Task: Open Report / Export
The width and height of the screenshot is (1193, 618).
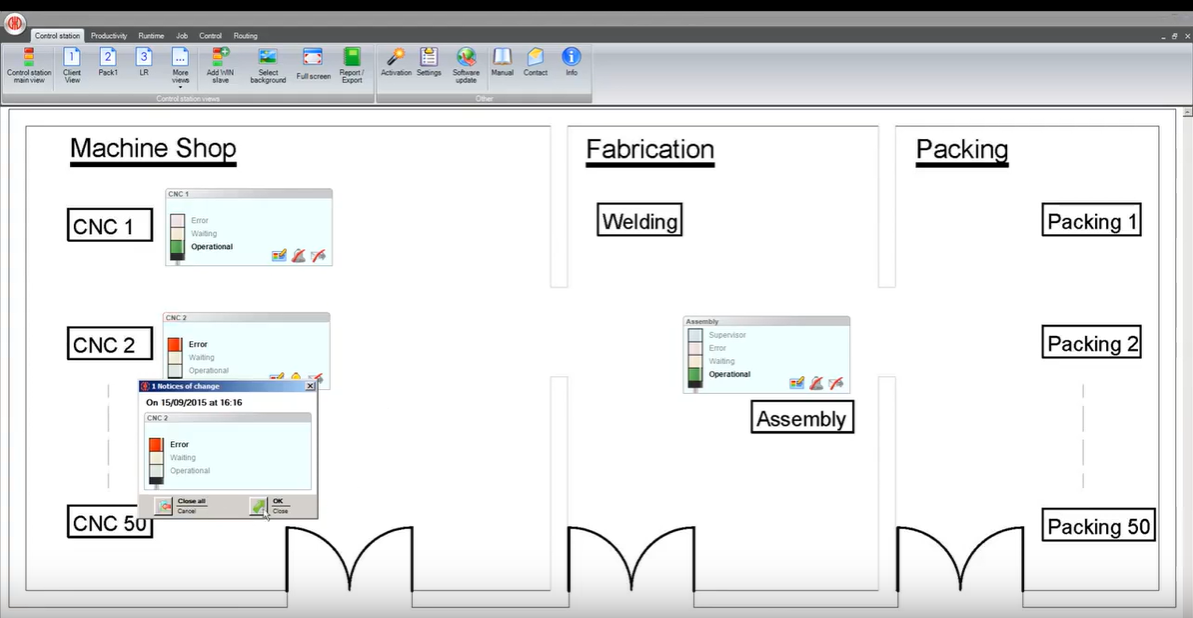Action: (x=351, y=65)
